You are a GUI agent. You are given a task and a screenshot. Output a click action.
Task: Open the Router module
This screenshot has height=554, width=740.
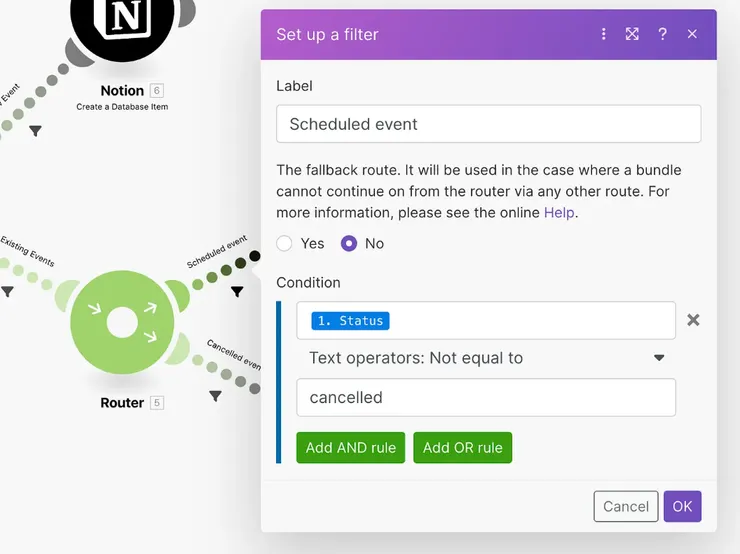[122, 322]
